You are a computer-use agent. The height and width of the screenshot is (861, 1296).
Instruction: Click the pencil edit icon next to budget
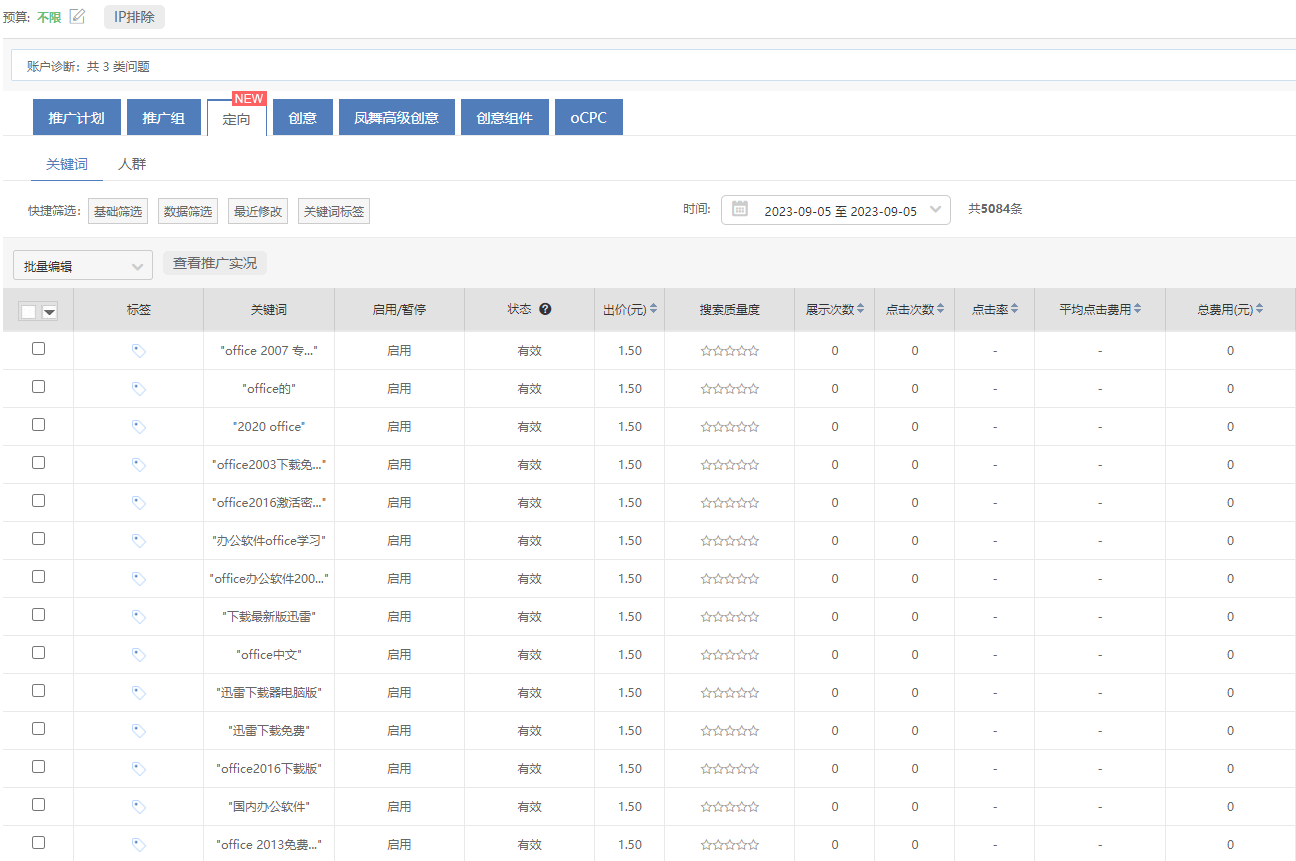(77, 16)
